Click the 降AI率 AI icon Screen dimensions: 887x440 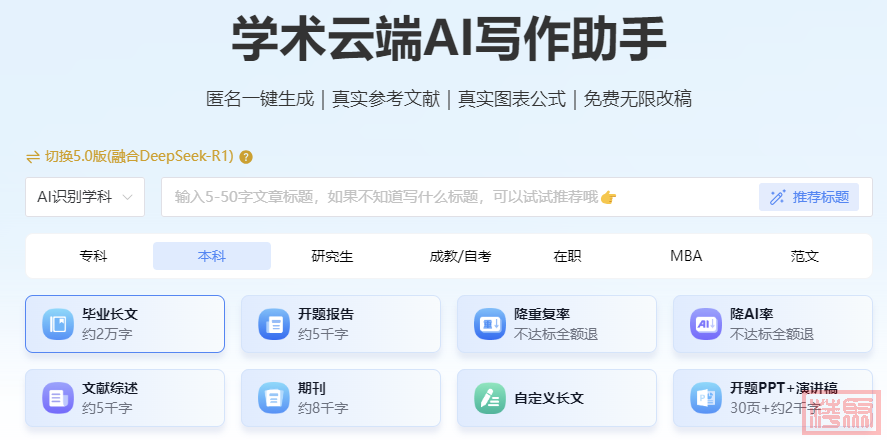pos(706,324)
